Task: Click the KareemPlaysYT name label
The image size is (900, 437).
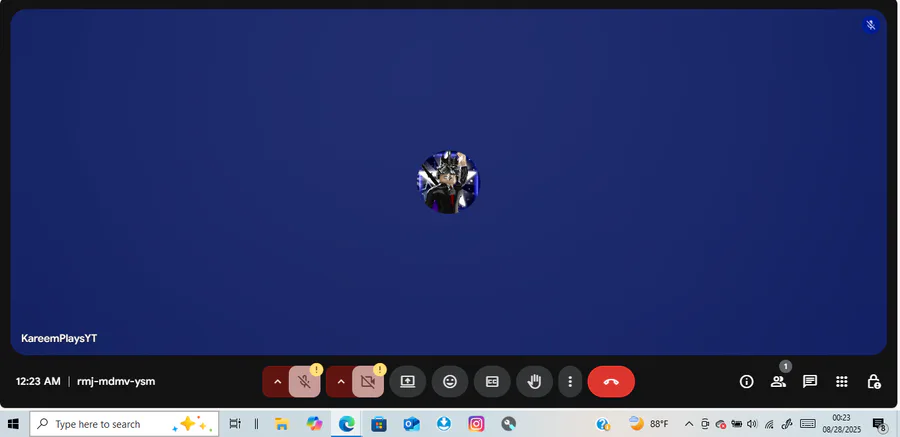Action: 59,338
